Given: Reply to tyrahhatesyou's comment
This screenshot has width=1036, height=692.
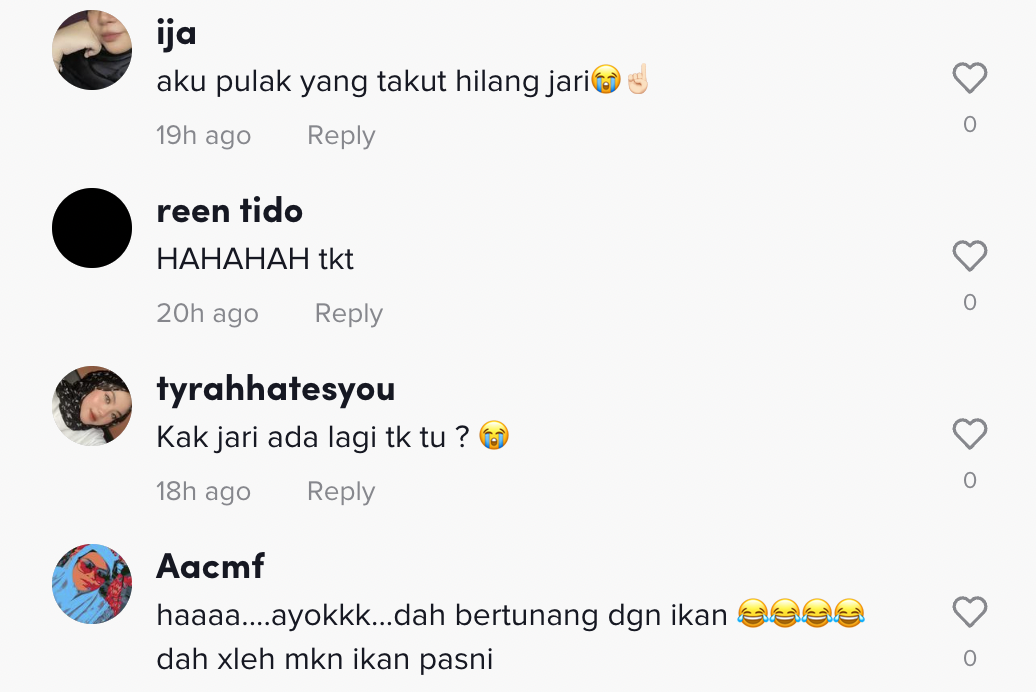Looking at the screenshot, I should click(x=341, y=491).
